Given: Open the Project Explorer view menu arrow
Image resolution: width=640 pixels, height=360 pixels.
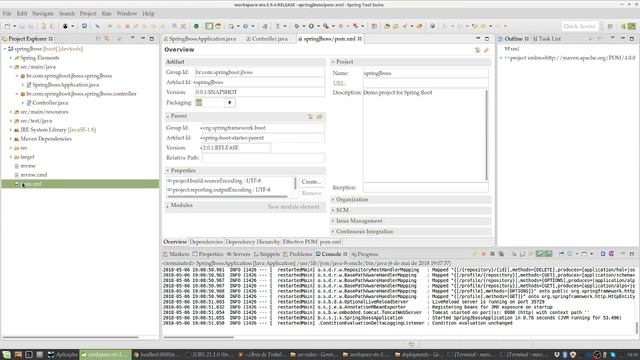Looking at the screenshot, I should tap(132, 39).
